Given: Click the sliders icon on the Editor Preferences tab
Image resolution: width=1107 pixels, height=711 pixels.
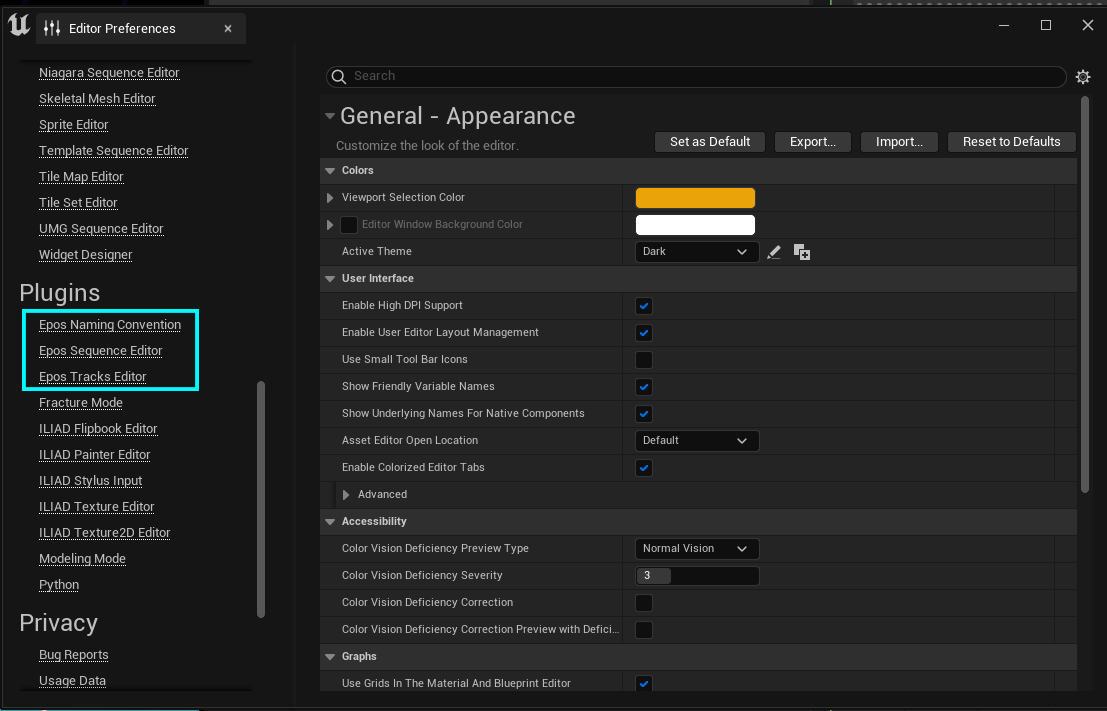Looking at the screenshot, I should tap(51, 28).
